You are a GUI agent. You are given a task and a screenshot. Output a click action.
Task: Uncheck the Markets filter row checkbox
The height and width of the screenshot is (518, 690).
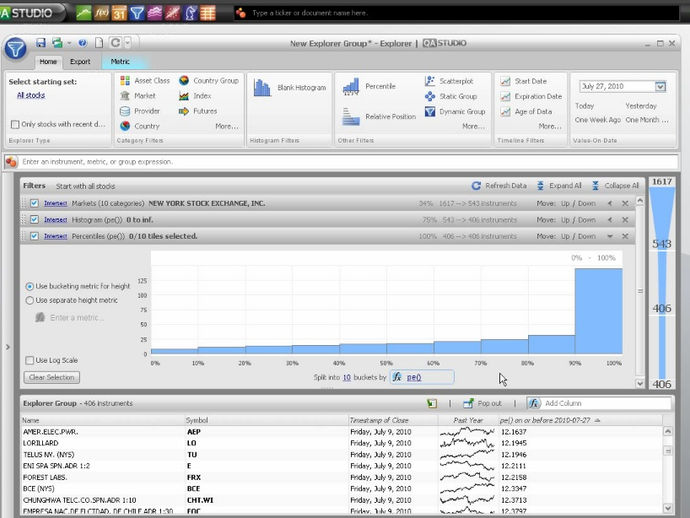(x=34, y=203)
